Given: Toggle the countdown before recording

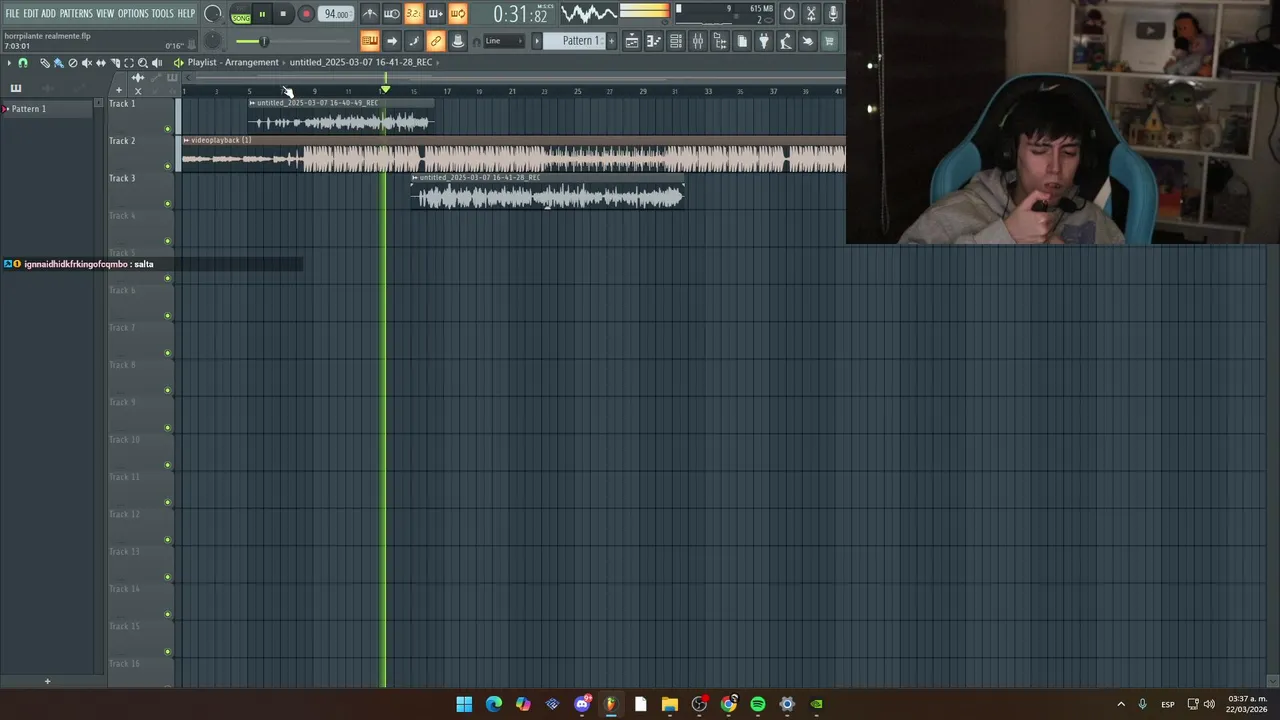Looking at the screenshot, I should coord(414,13).
